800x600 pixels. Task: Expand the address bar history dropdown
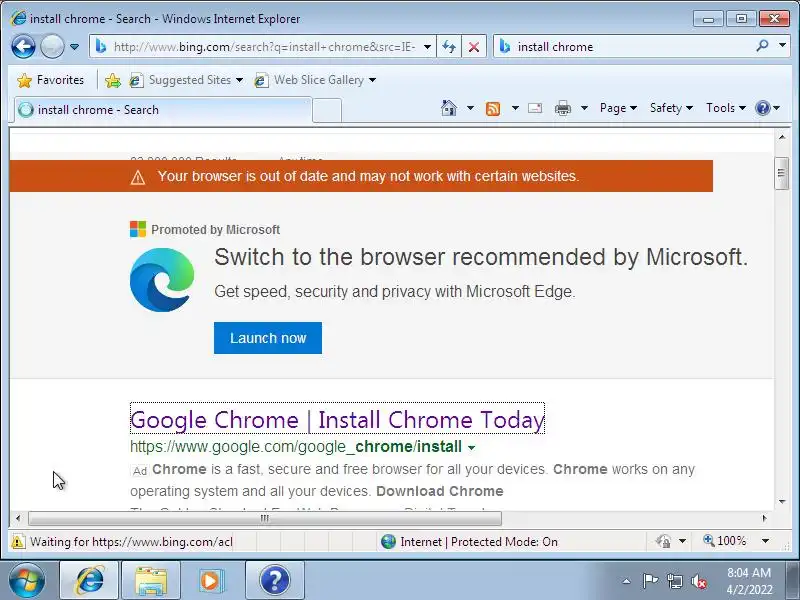428,47
